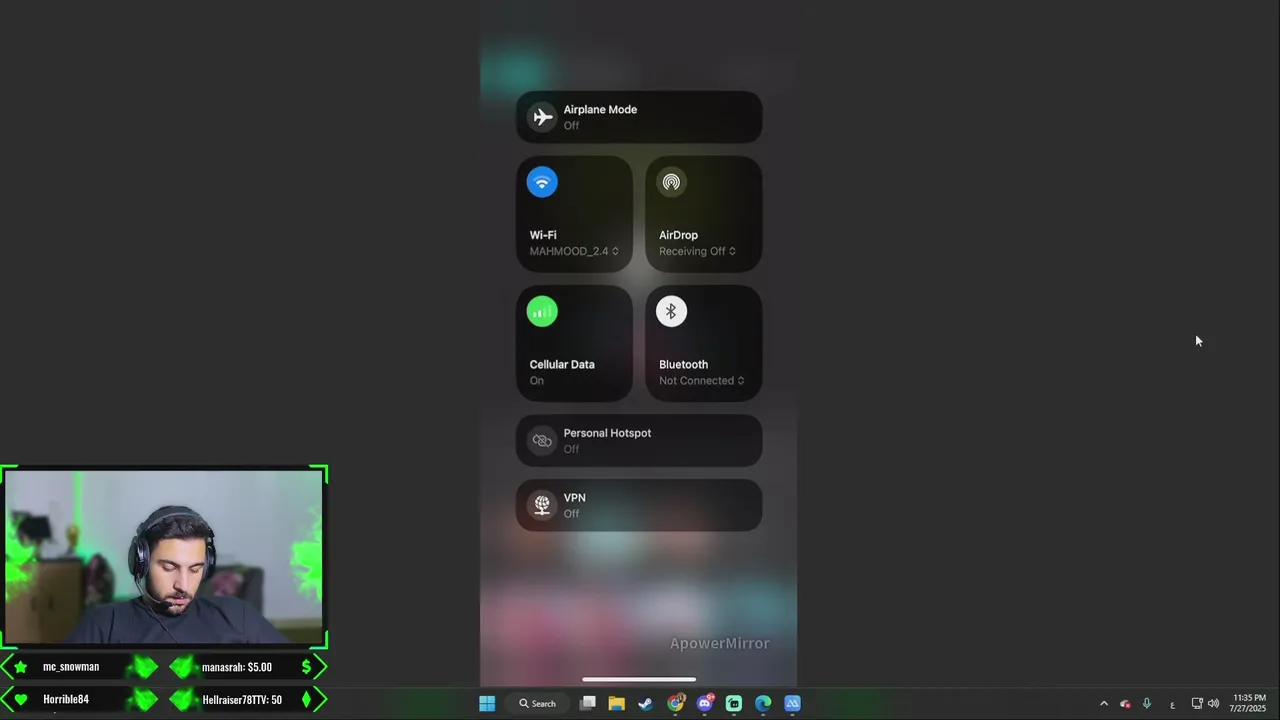
Task: Click the star icon beside mc_snowman
Action: tap(21, 667)
